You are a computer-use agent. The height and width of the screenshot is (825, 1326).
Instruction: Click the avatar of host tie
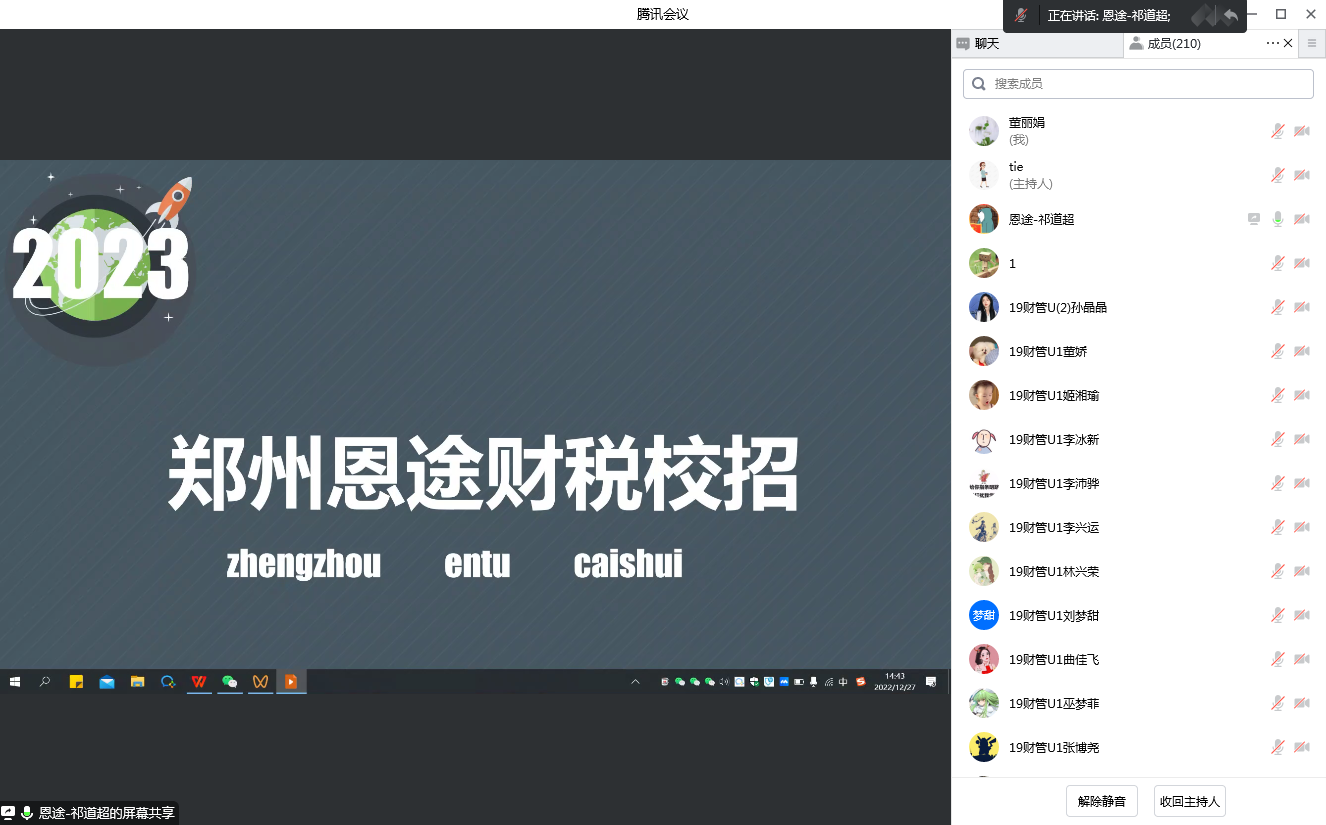pos(984,175)
